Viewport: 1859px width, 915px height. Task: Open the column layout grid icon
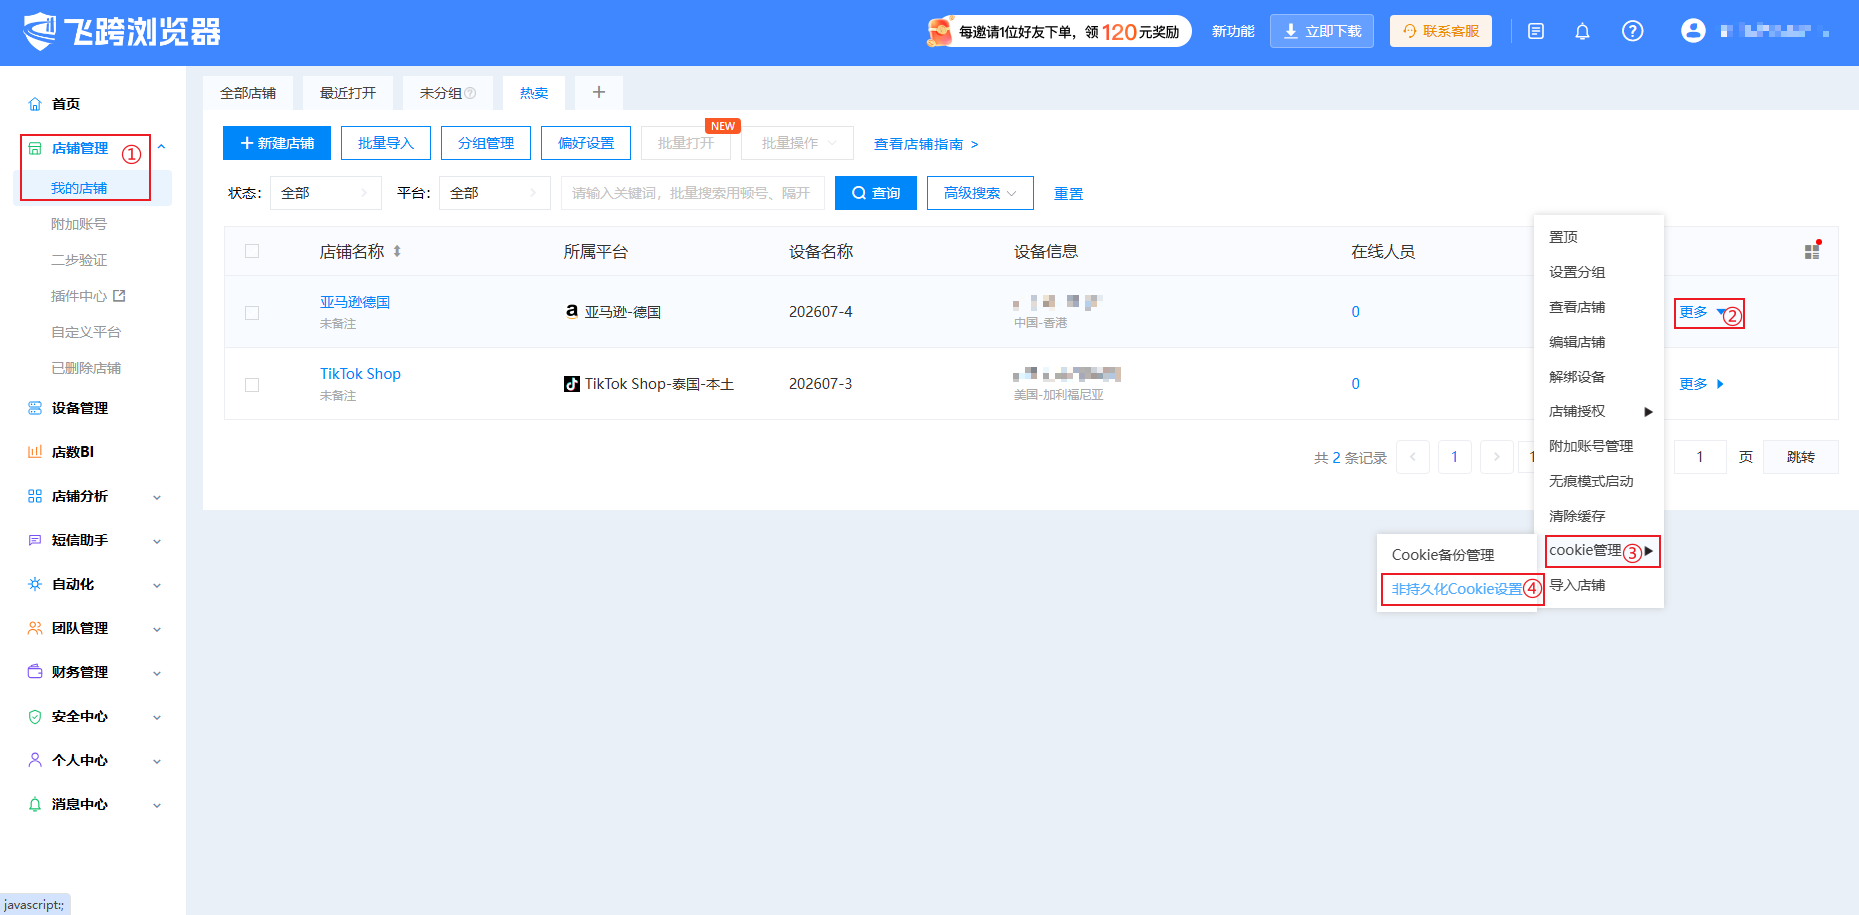pyautogui.click(x=1812, y=251)
